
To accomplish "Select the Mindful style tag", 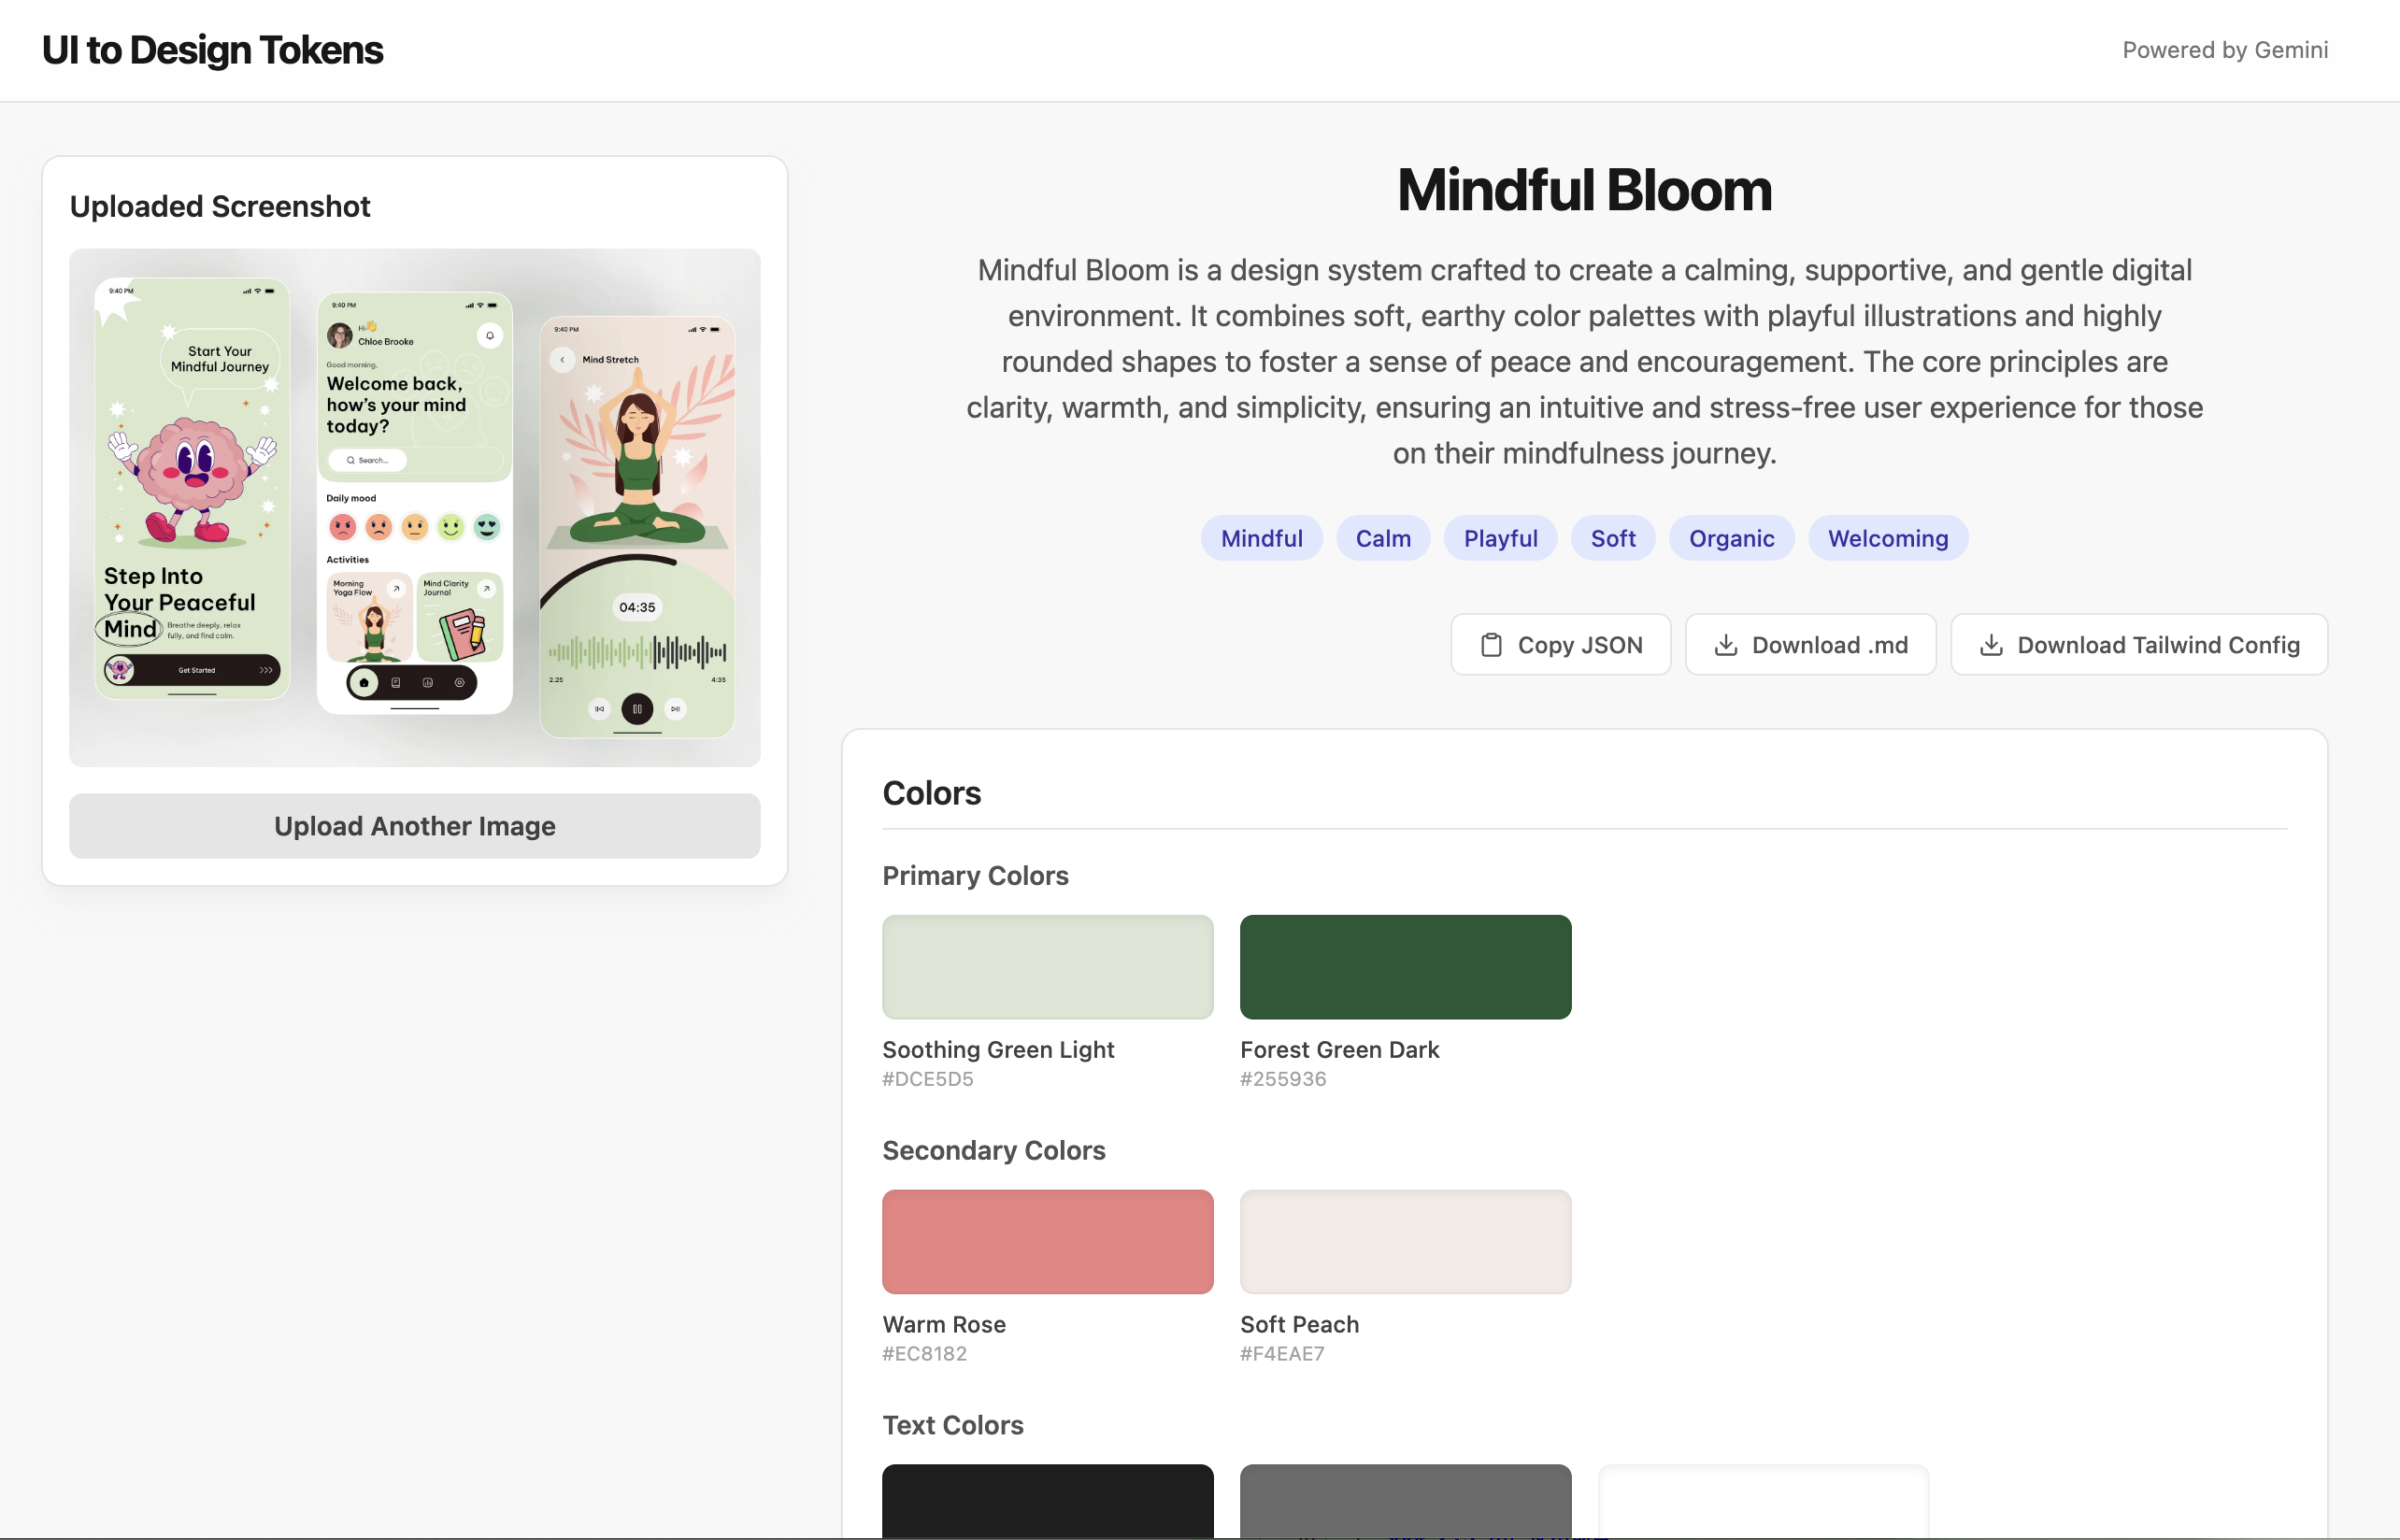I will tap(1261, 538).
